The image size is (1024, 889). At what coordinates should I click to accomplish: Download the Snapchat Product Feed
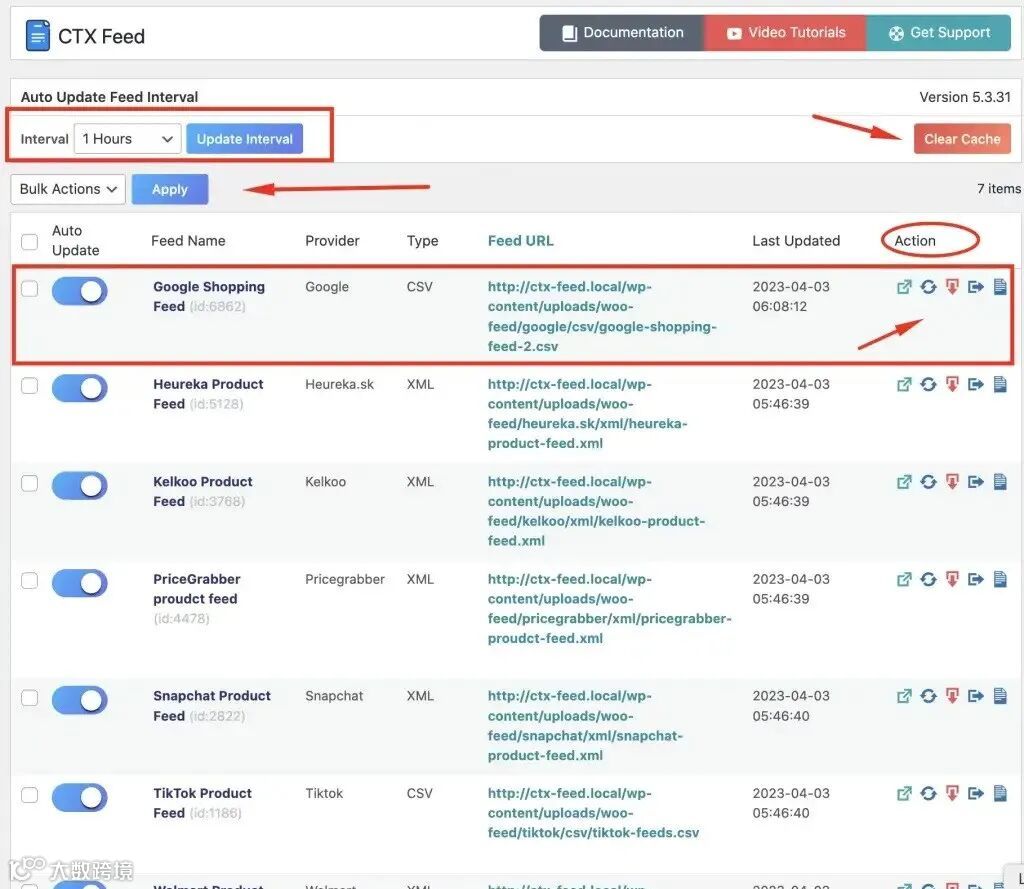coord(952,696)
